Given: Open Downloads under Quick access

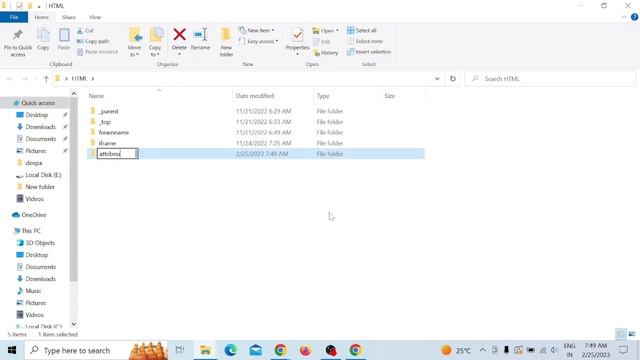Looking at the screenshot, I should coord(40,127).
